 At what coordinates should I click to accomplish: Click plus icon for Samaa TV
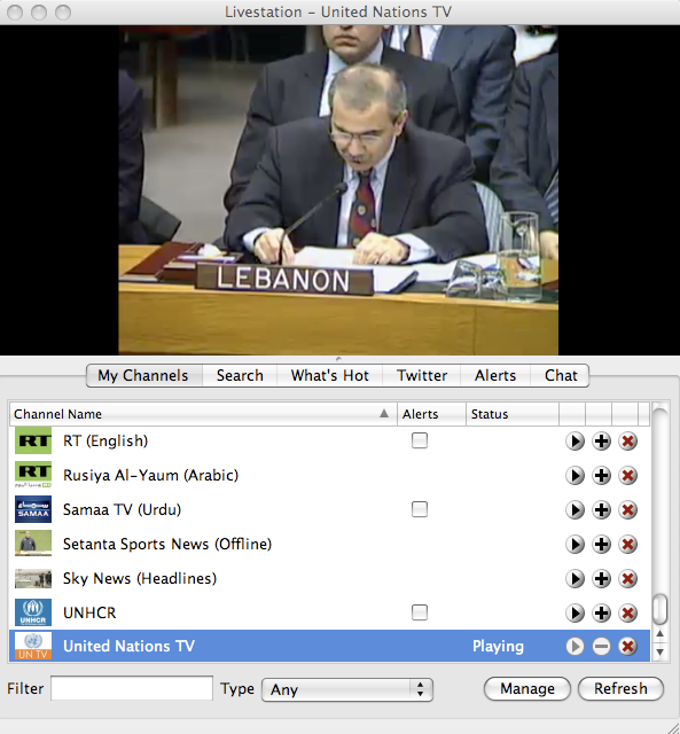601,510
